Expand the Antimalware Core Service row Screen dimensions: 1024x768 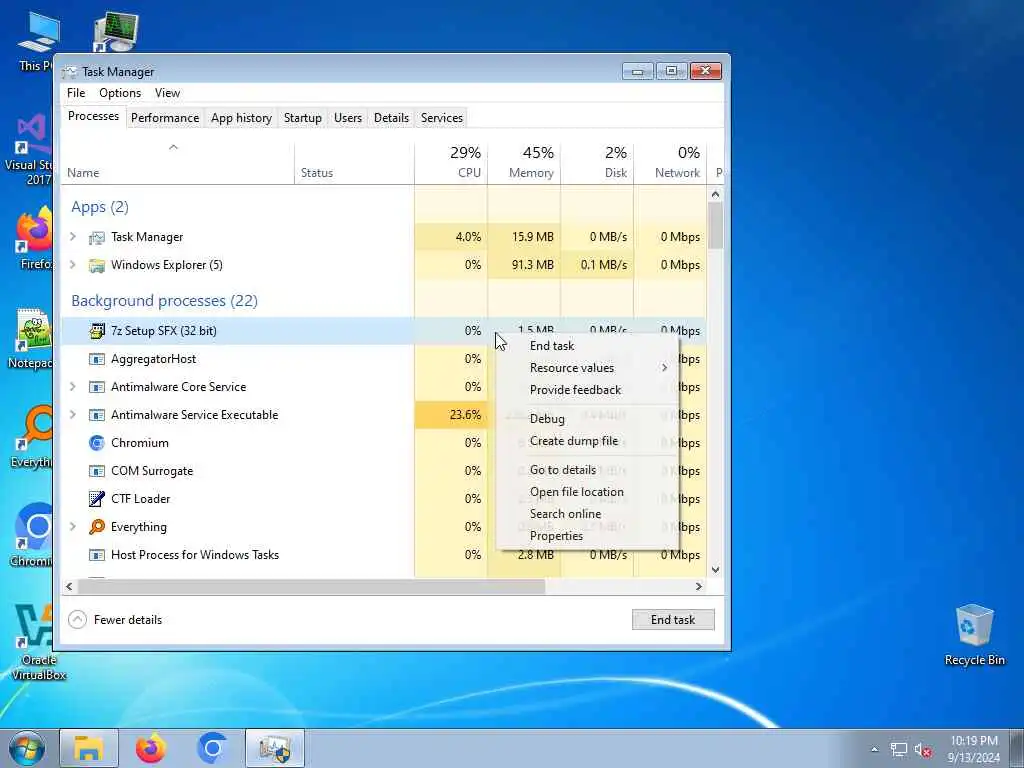(x=73, y=387)
